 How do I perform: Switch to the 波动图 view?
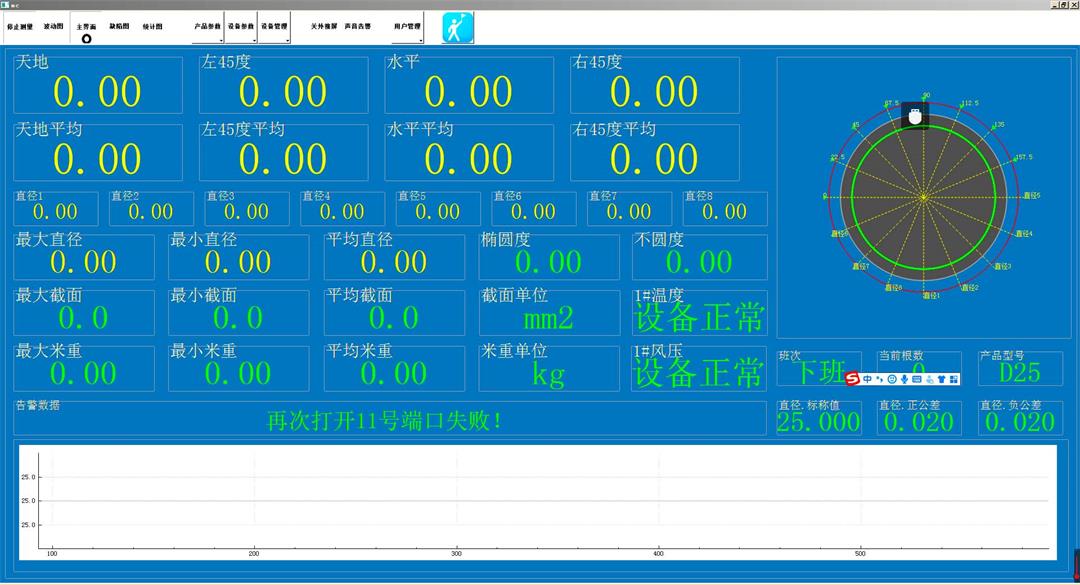click(53, 27)
